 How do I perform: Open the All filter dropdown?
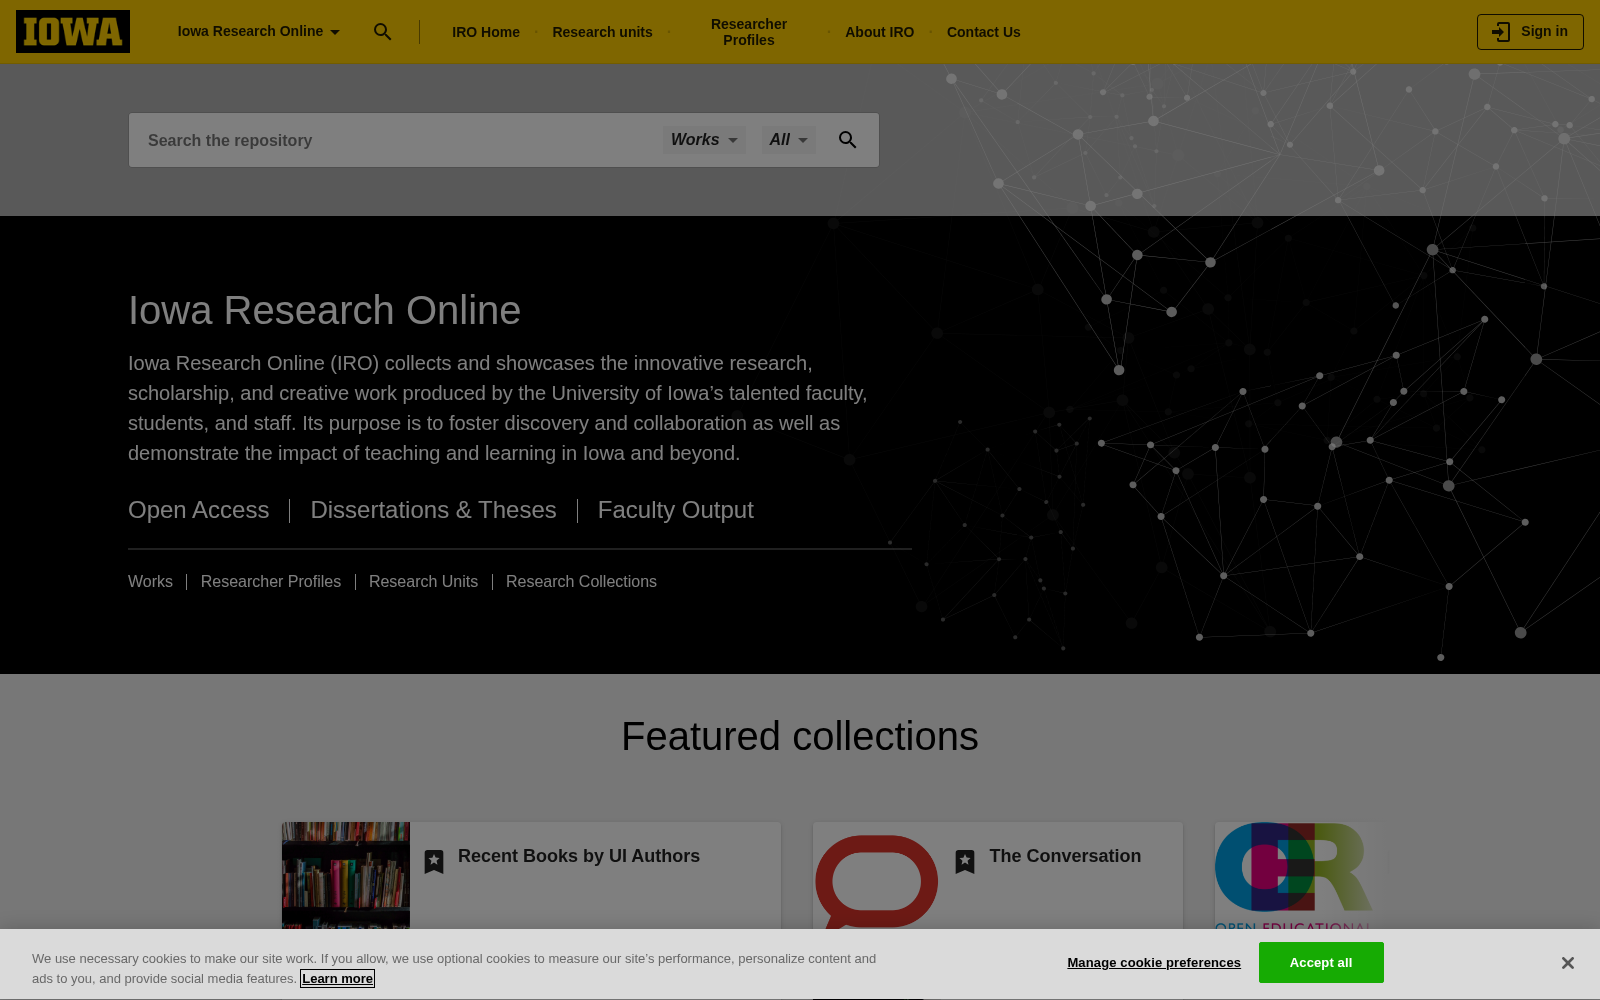pyautogui.click(x=788, y=140)
